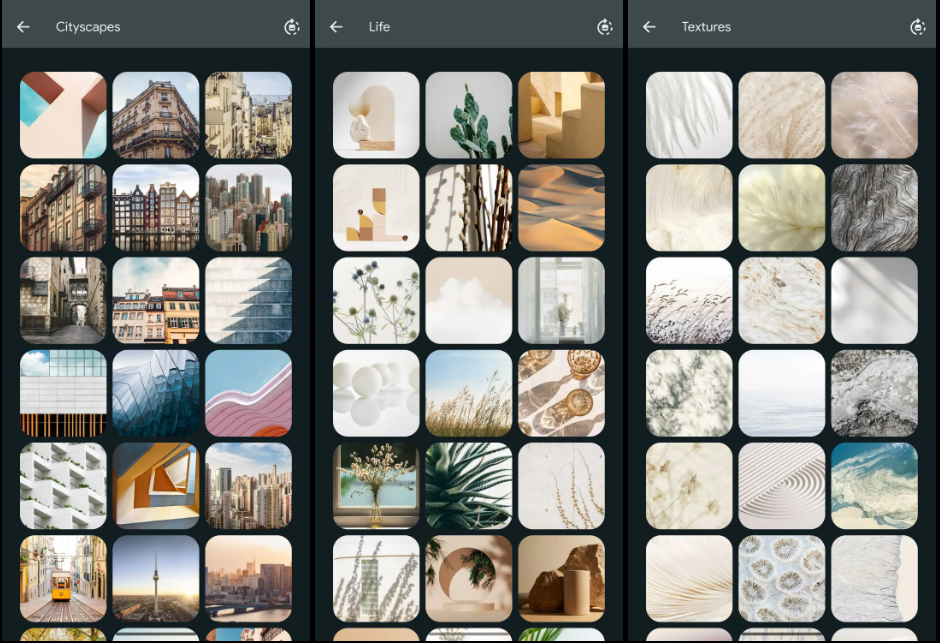
Task: Open the blue wavy glass facade wallpaper
Action: (x=156, y=393)
